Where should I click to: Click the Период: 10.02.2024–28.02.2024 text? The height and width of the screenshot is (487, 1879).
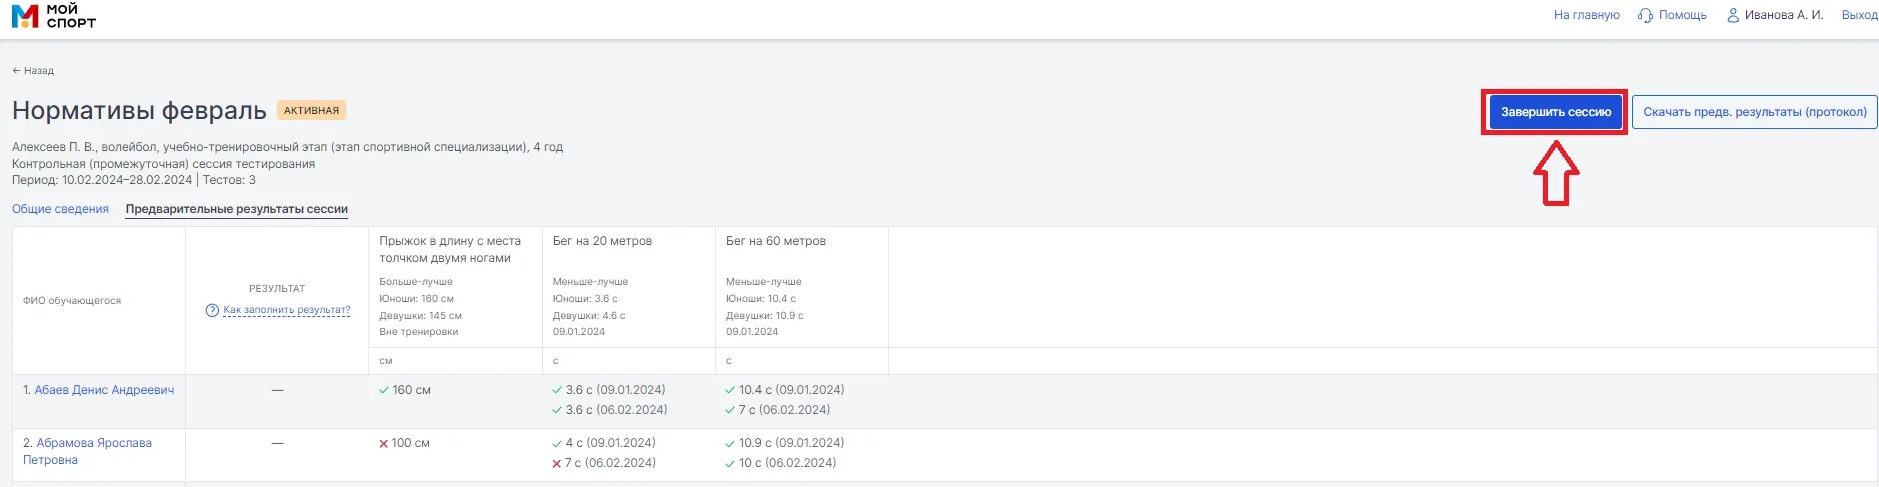(x=102, y=180)
